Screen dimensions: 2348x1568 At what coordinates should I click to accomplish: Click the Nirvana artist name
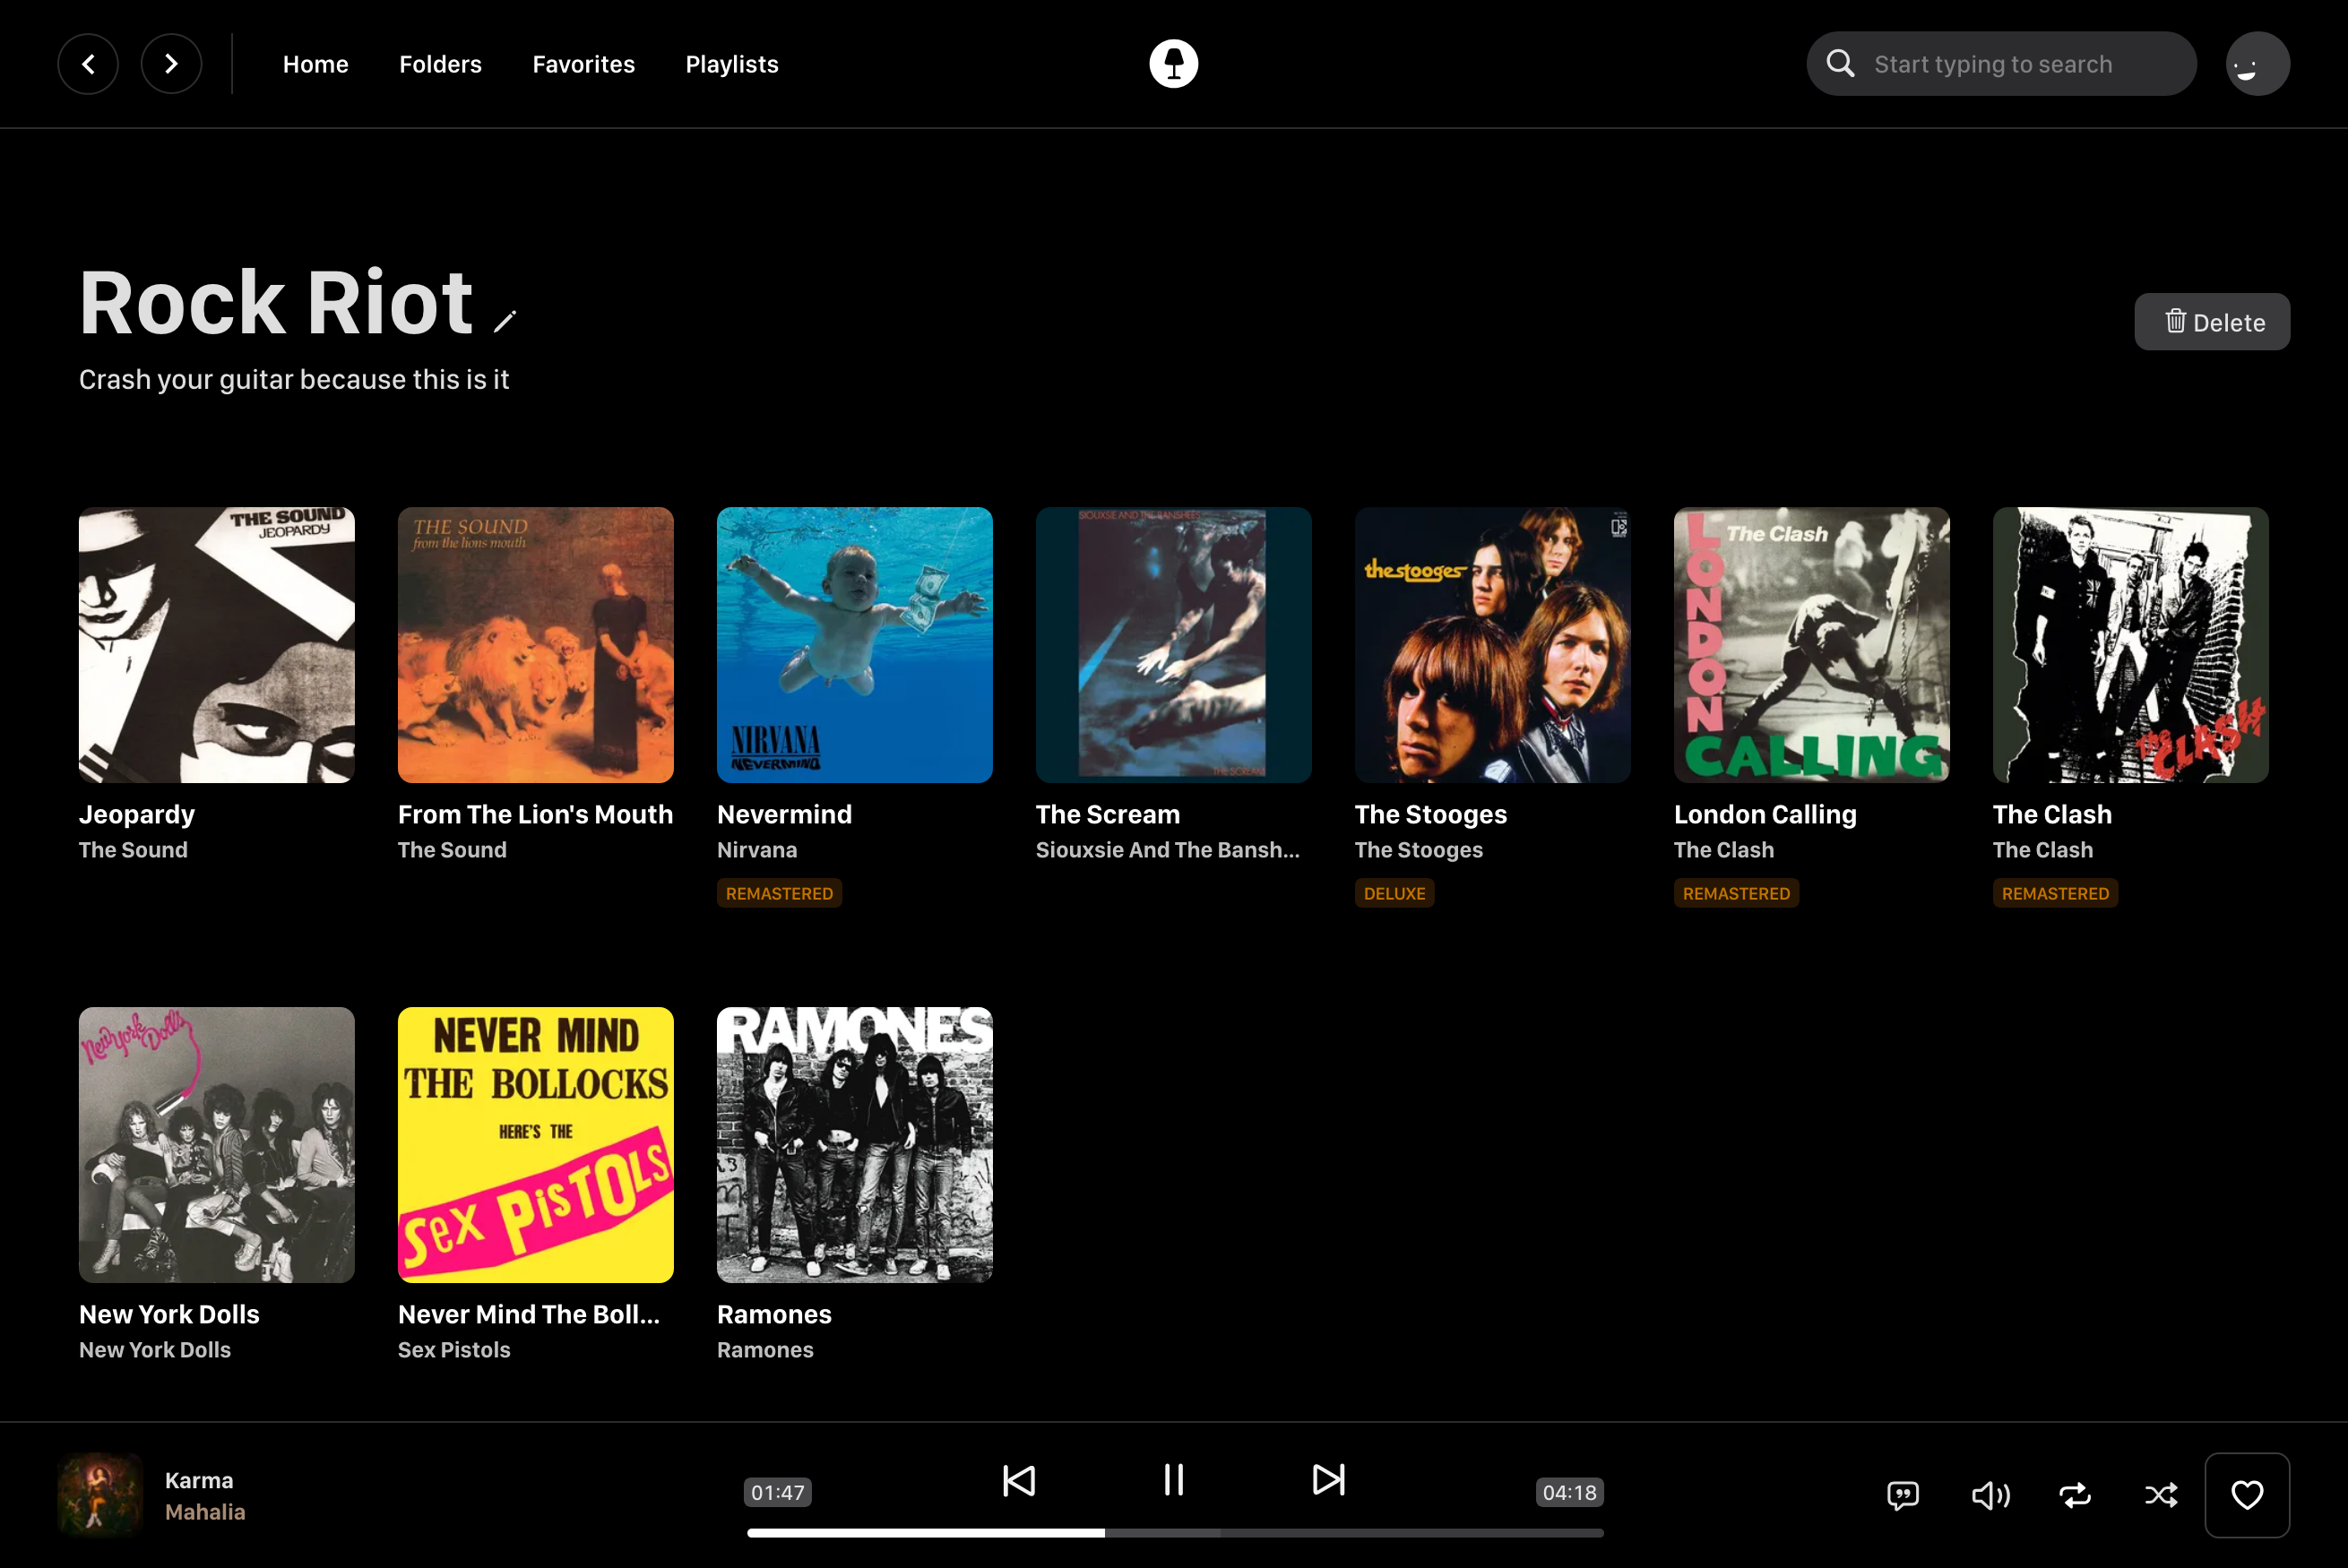click(x=757, y=850)
